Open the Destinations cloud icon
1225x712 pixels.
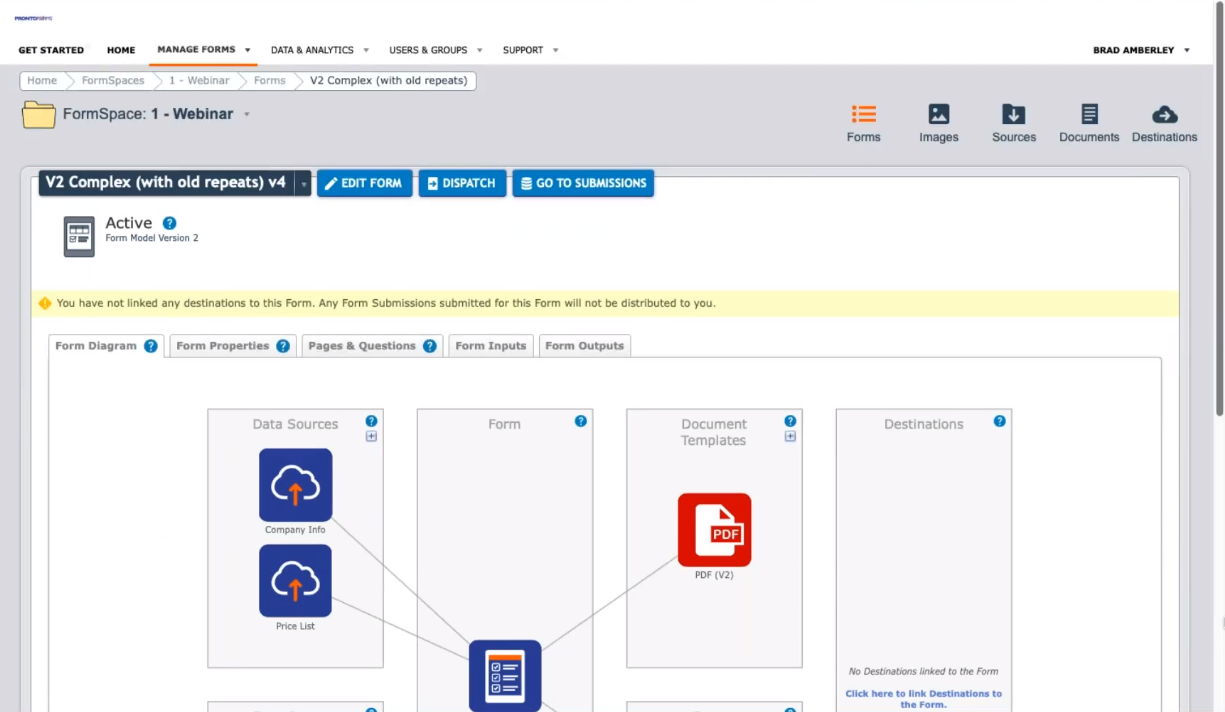(1164, 115)
